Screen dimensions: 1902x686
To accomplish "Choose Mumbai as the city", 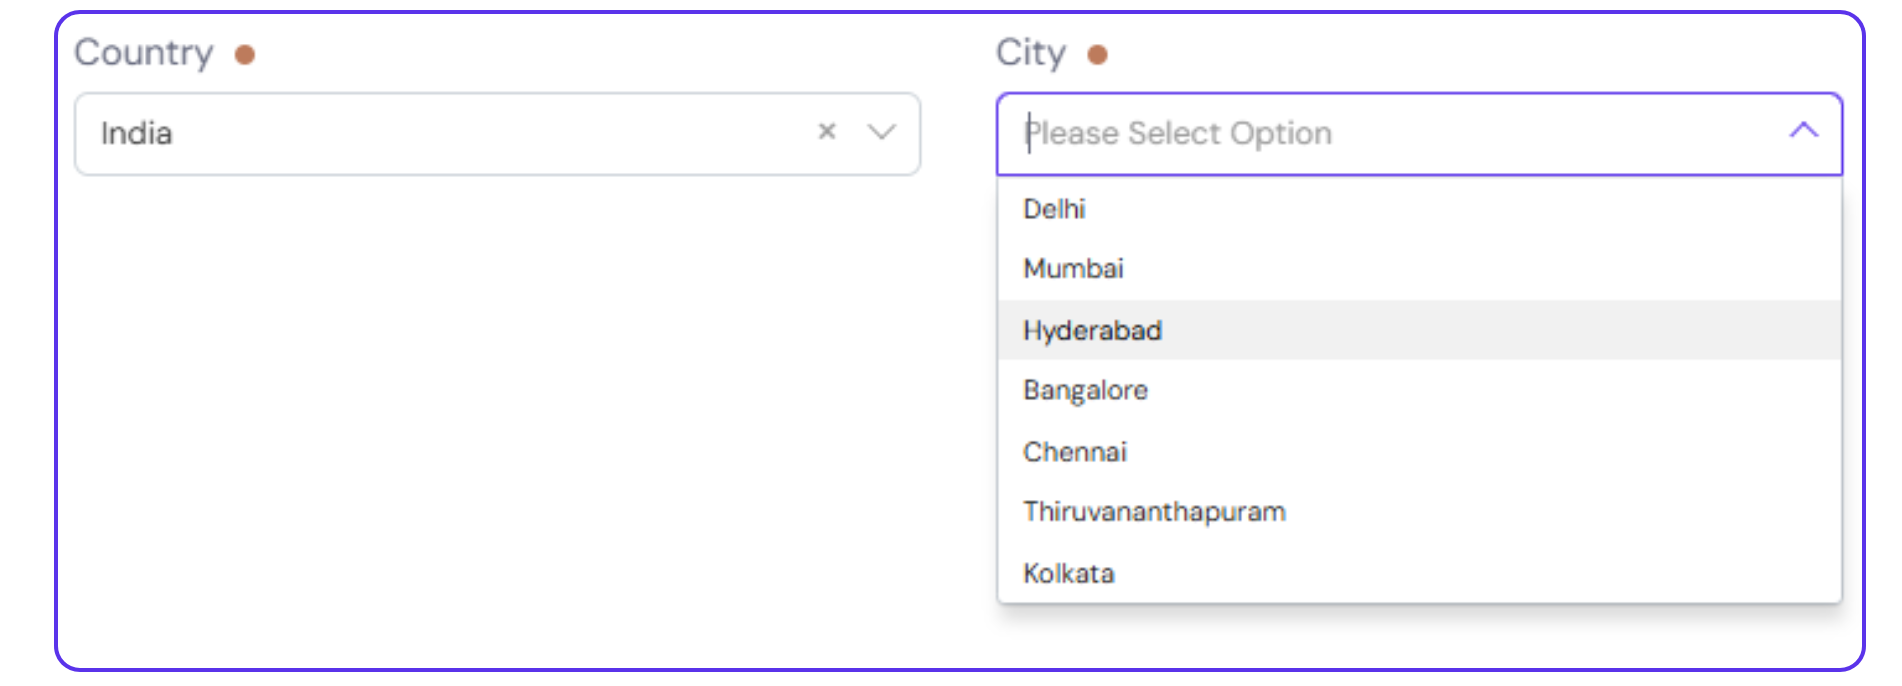I will pyautogui.click(x=1073, y=269).
